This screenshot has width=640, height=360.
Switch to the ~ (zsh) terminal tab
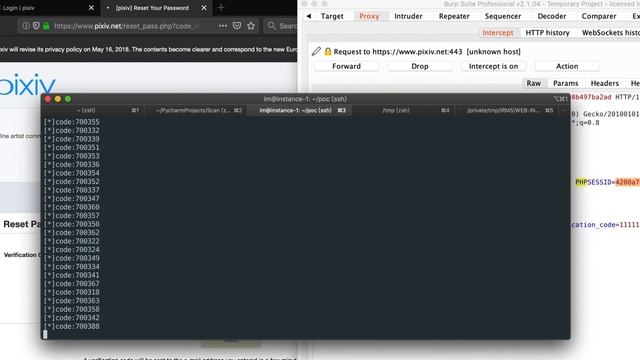(x=93, y=110)
